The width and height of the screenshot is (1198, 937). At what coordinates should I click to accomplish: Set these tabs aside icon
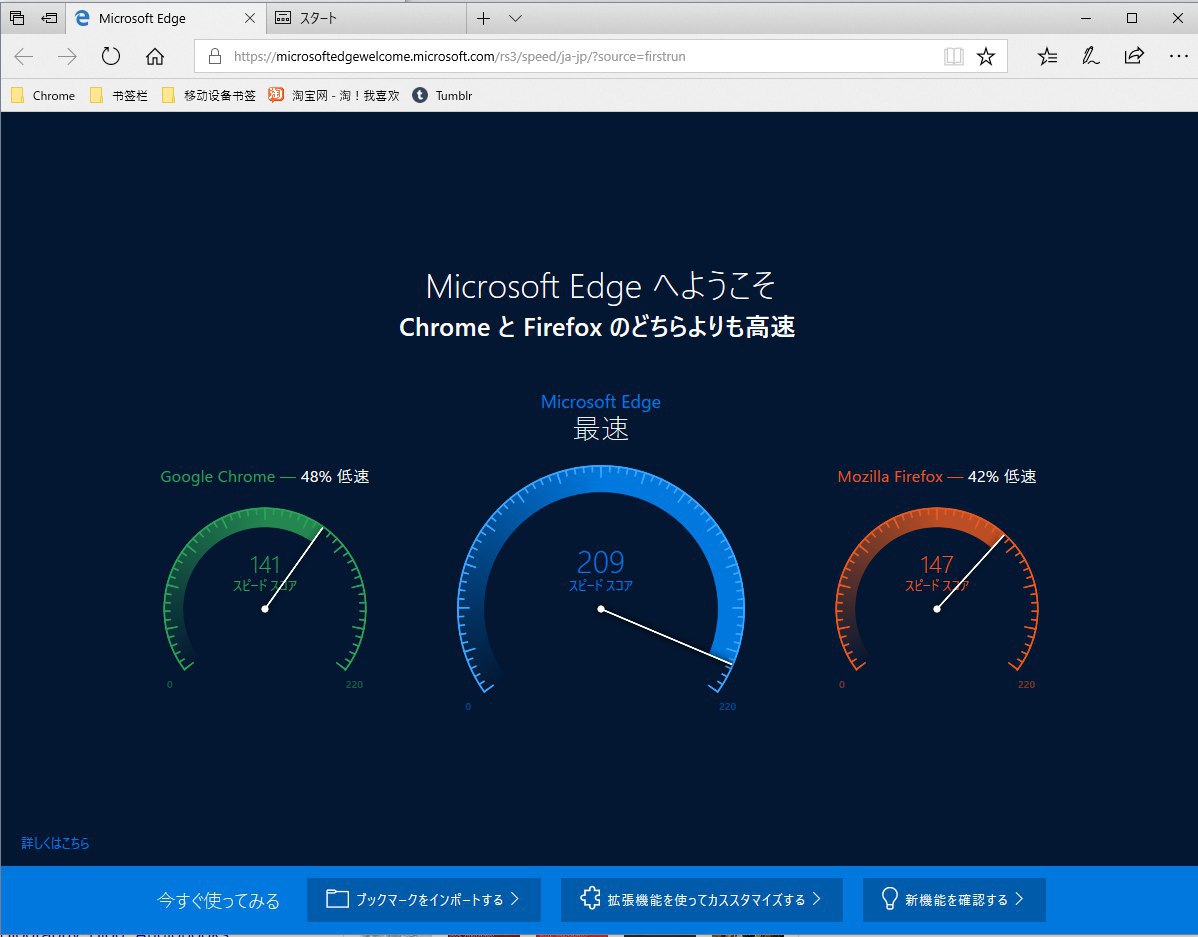point(49,18)
